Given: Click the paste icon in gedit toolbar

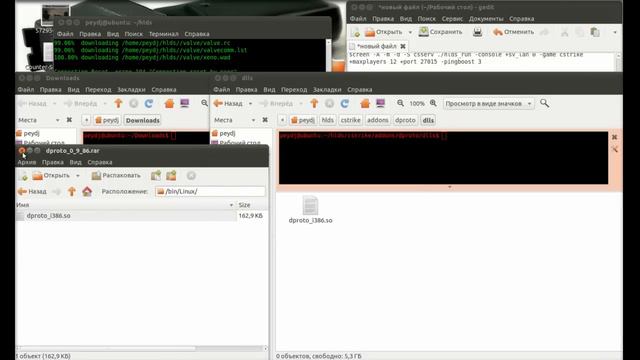Looking at the screenshot, I should (595, 32).
